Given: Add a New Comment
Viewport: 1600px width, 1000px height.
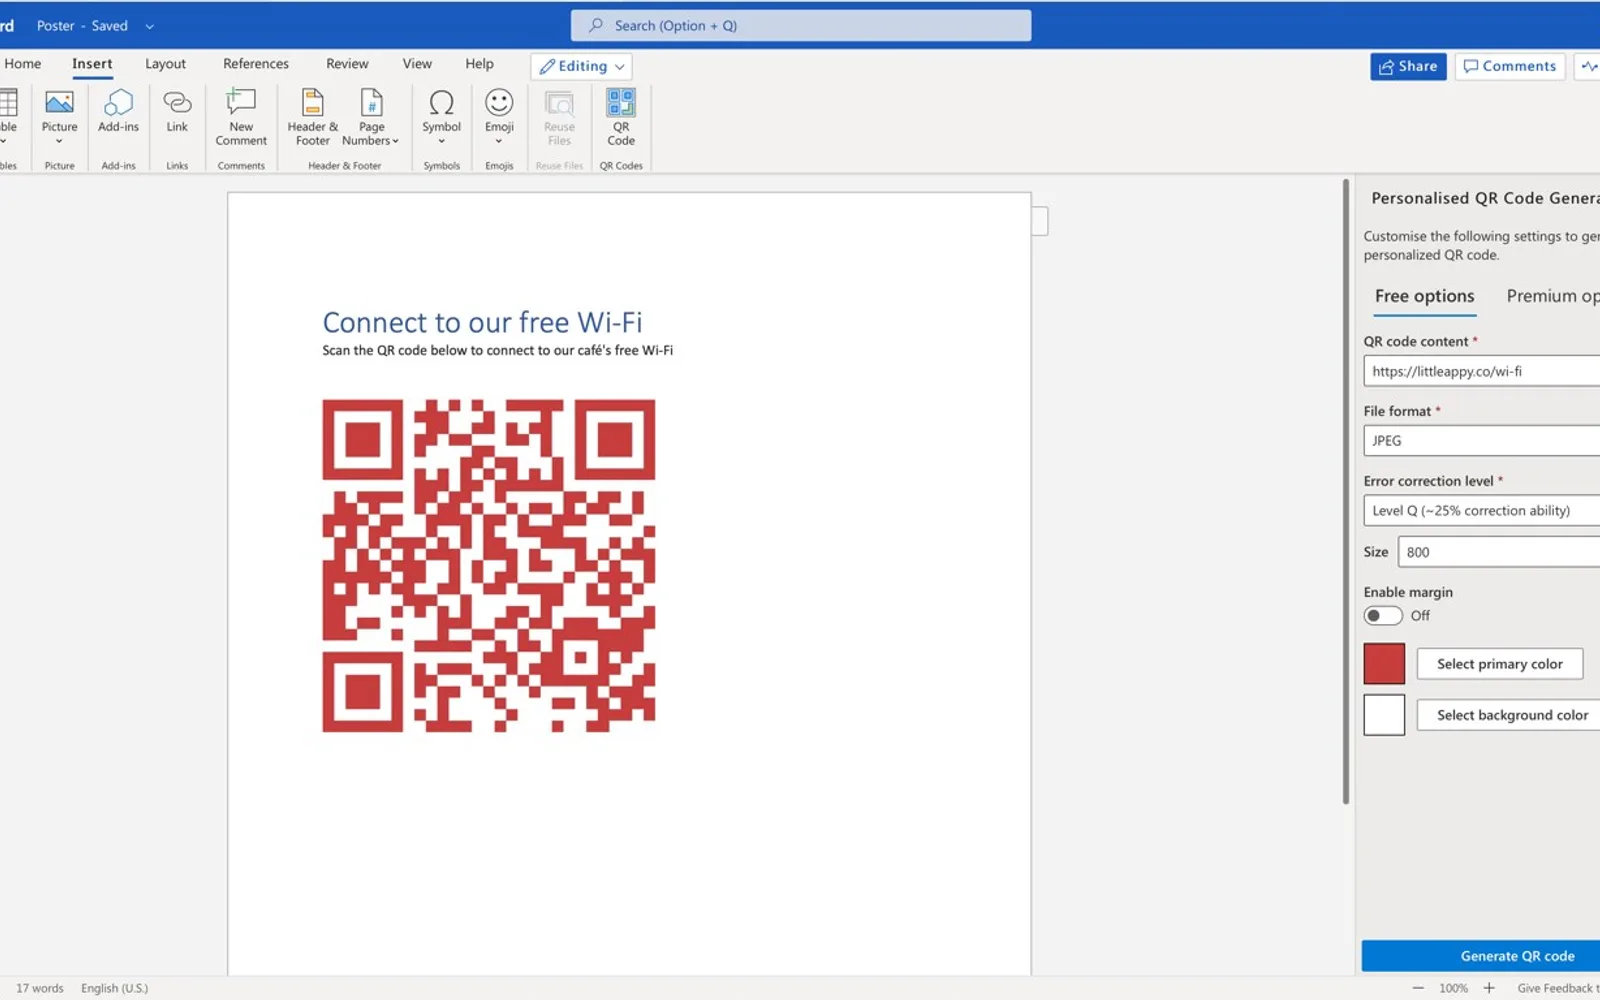Looking at the screenshot, I should (x=241, y=117).
